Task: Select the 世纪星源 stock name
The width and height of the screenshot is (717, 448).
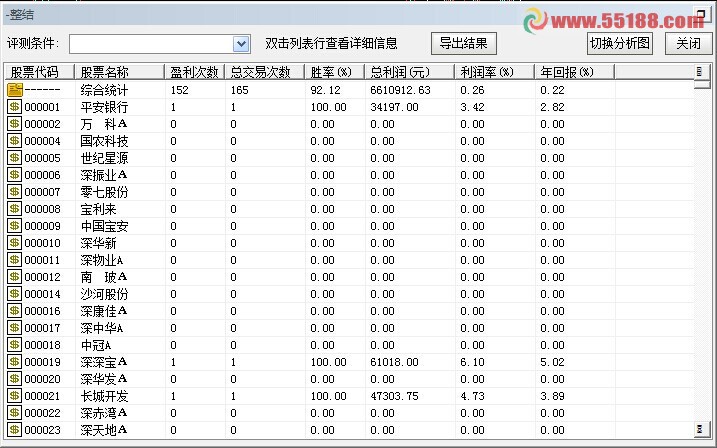Action: point(104,158)
